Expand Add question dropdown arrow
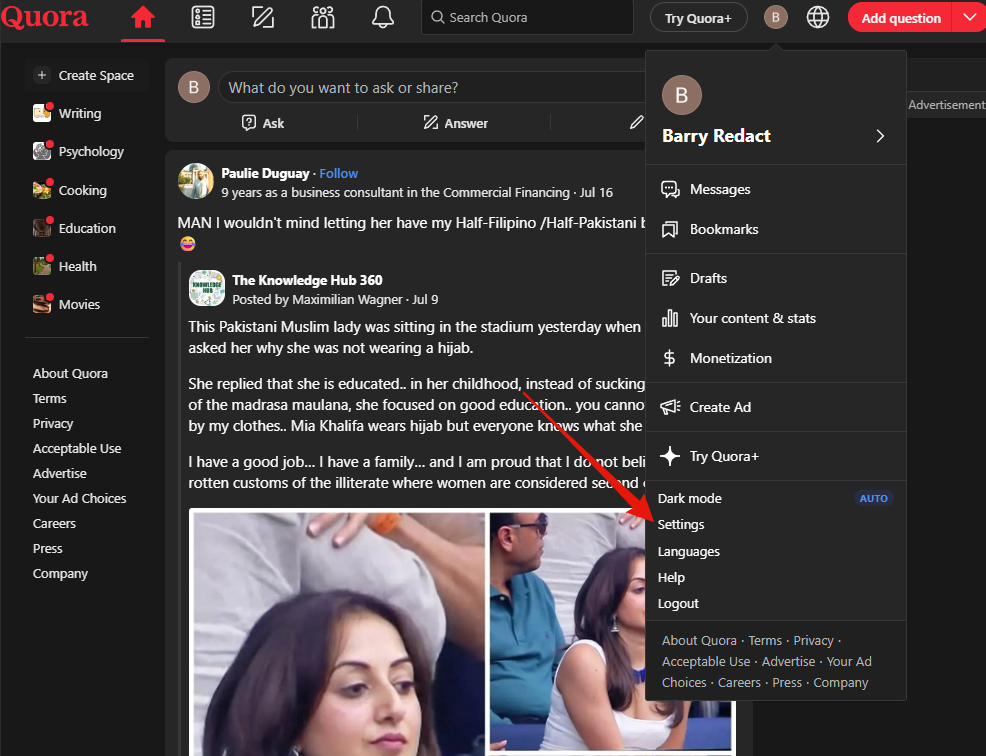The height and width of the screenshot is (756, 986). coord(970,18)
